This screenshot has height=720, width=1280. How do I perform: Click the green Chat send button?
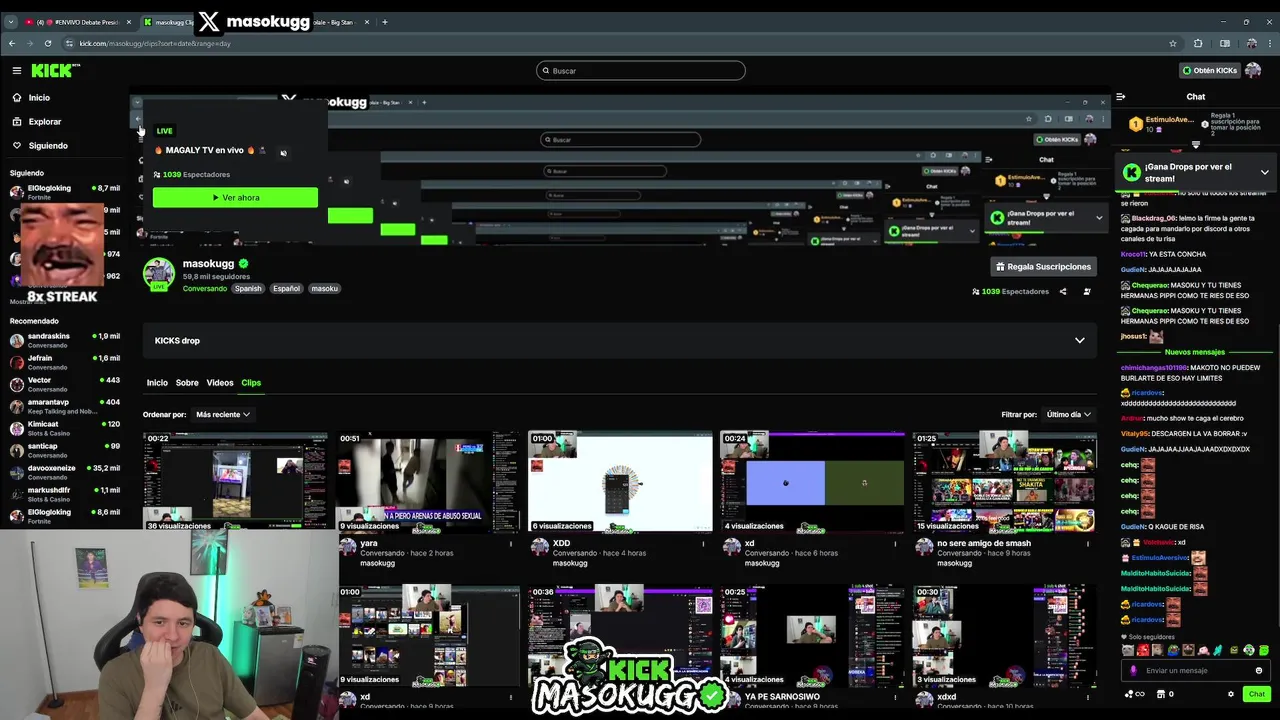coord(1256,694)
